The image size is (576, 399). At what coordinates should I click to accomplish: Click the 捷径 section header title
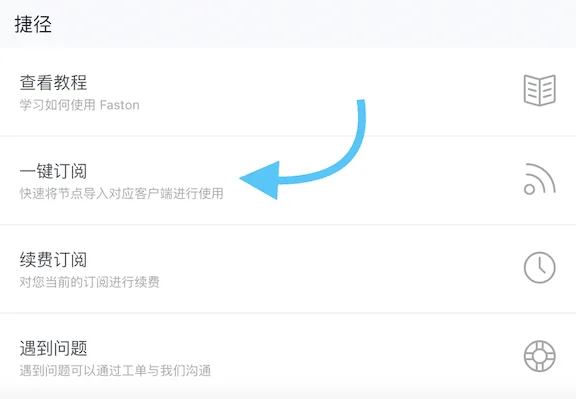pos(33,25)
